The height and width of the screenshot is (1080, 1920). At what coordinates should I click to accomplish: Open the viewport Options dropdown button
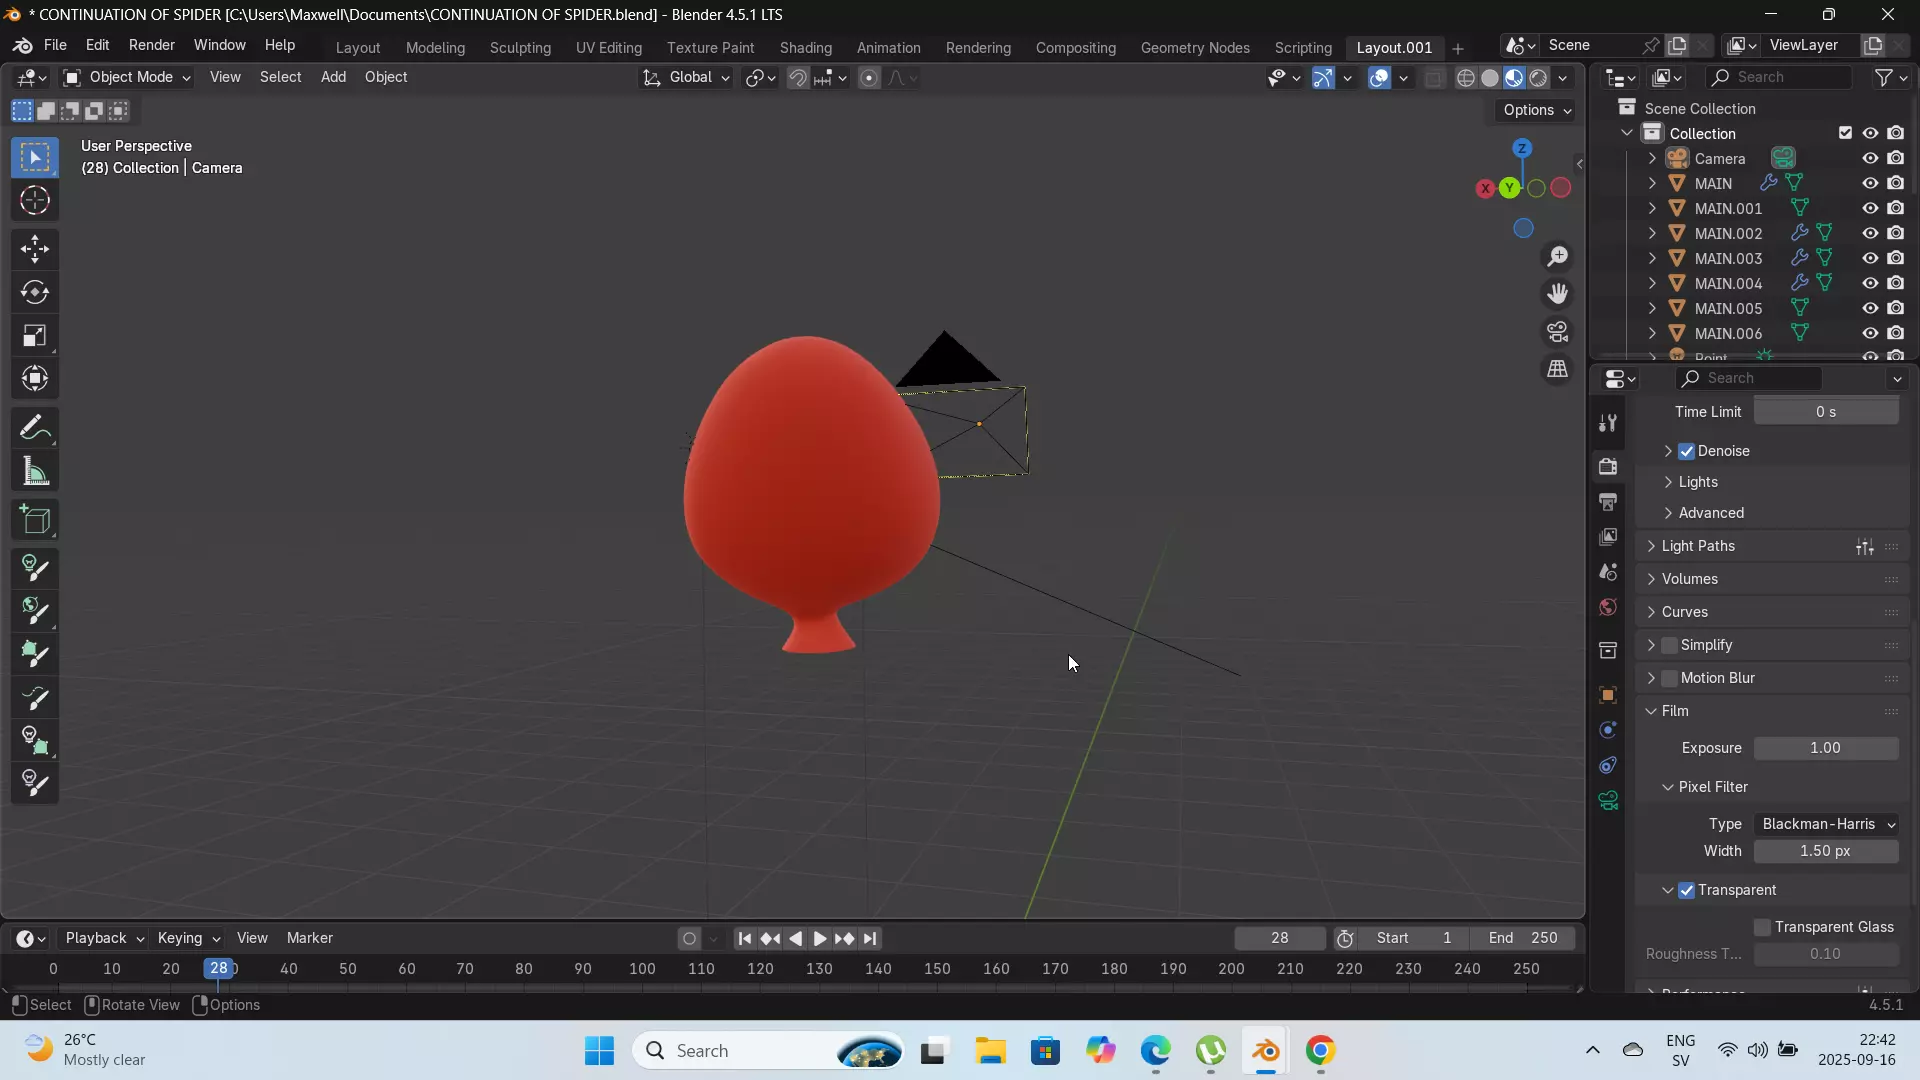click(1537, 110)
